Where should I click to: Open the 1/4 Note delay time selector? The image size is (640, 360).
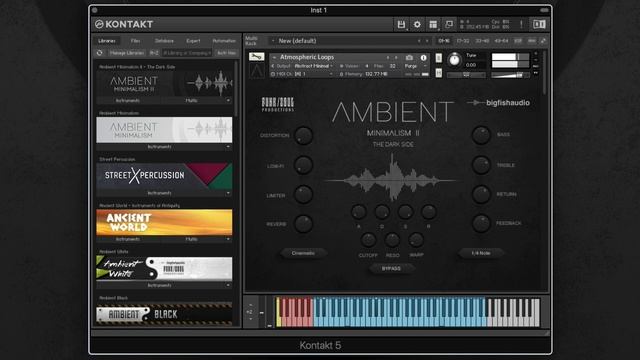(x=481, y=253)
